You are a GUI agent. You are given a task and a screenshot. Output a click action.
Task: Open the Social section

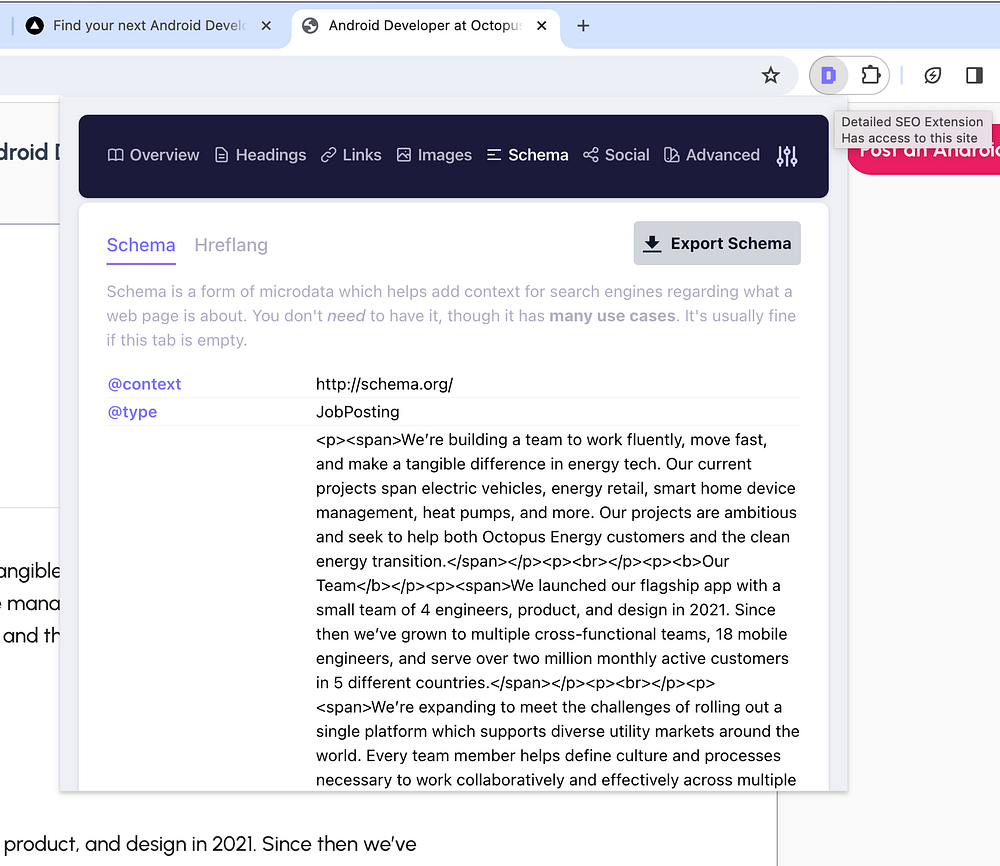[616, 155]
